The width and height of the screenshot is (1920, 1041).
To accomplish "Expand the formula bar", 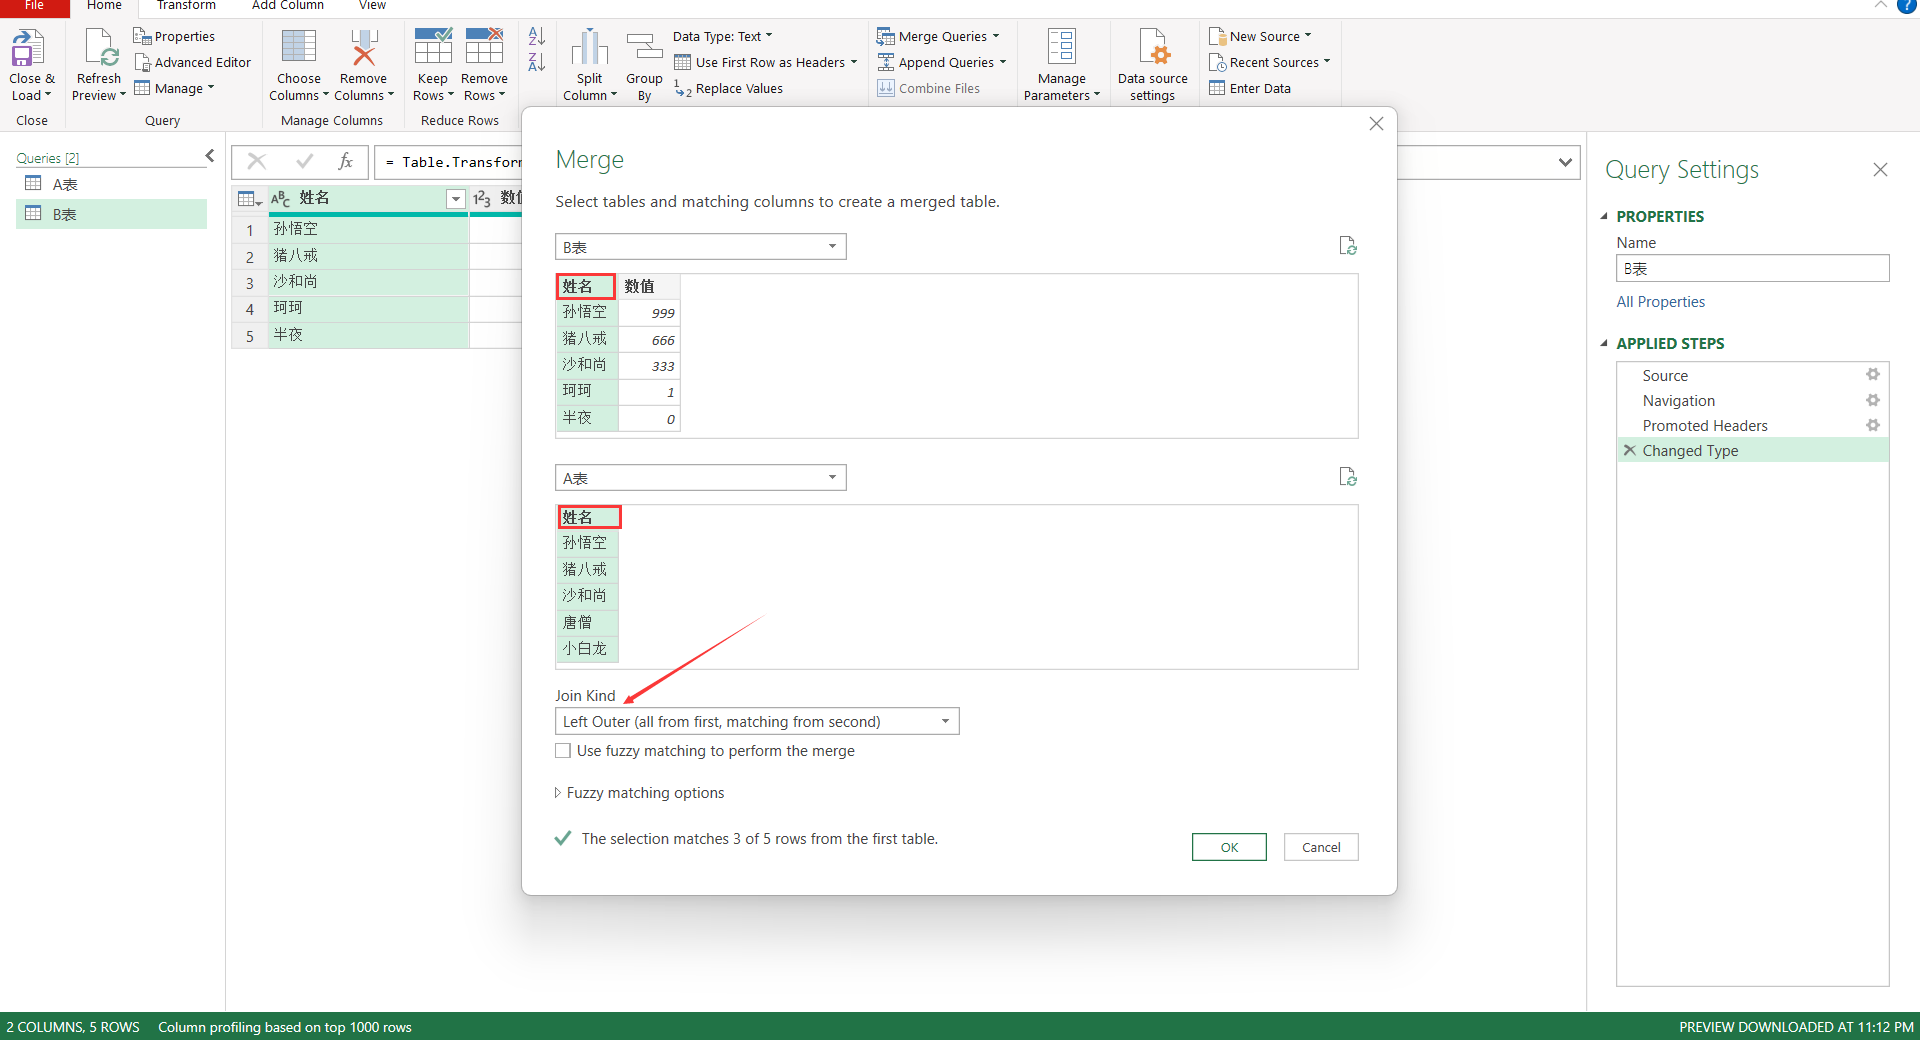I will point(1565,162).
